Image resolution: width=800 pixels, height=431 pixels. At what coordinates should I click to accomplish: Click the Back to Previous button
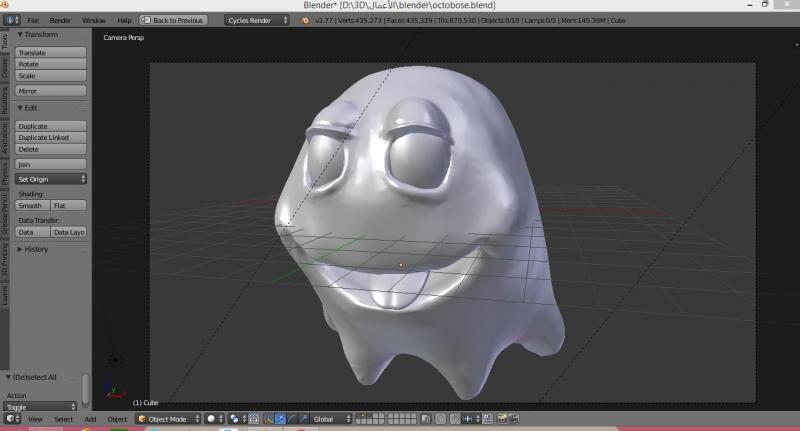tap(174, 20)
